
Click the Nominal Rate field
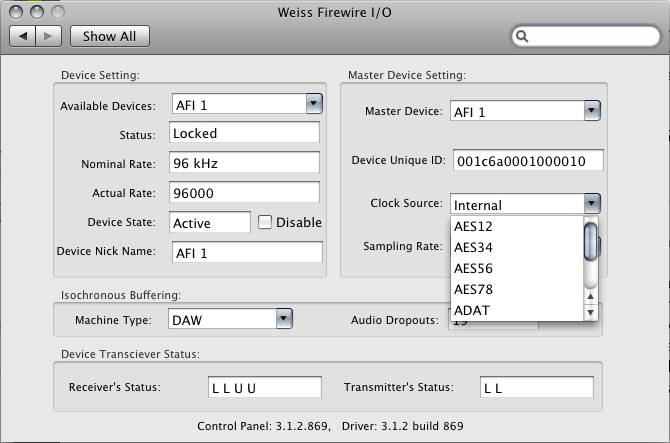tap(243, 163)
